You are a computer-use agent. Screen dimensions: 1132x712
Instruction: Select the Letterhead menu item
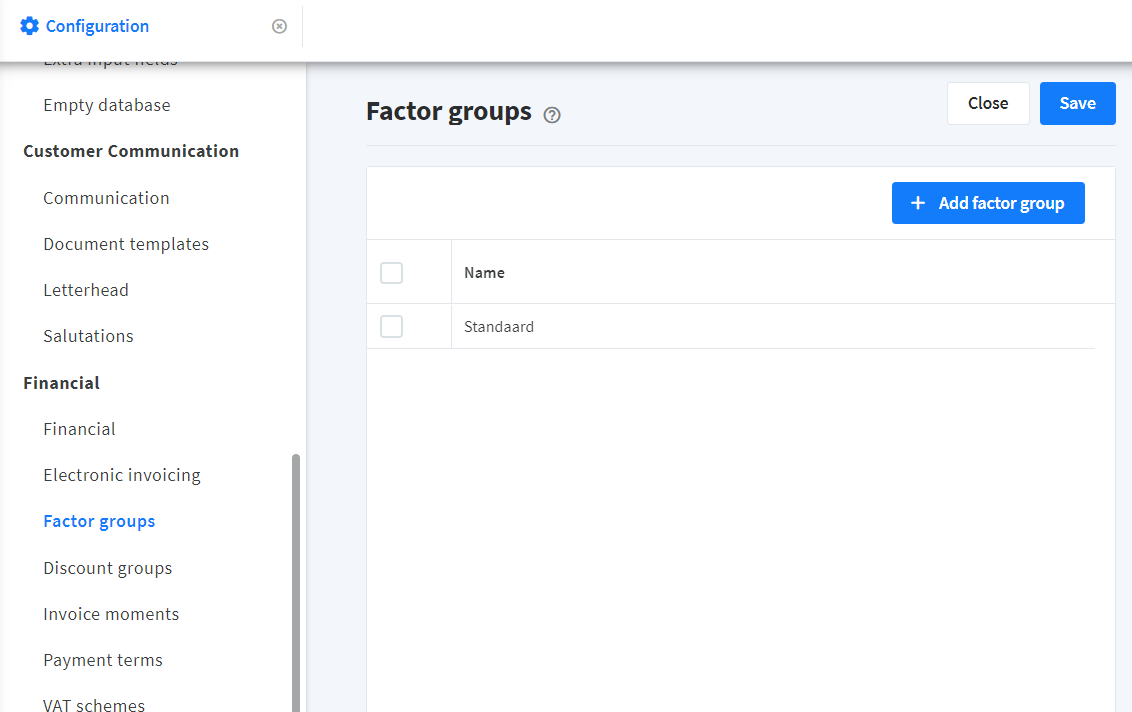[86, 290]
